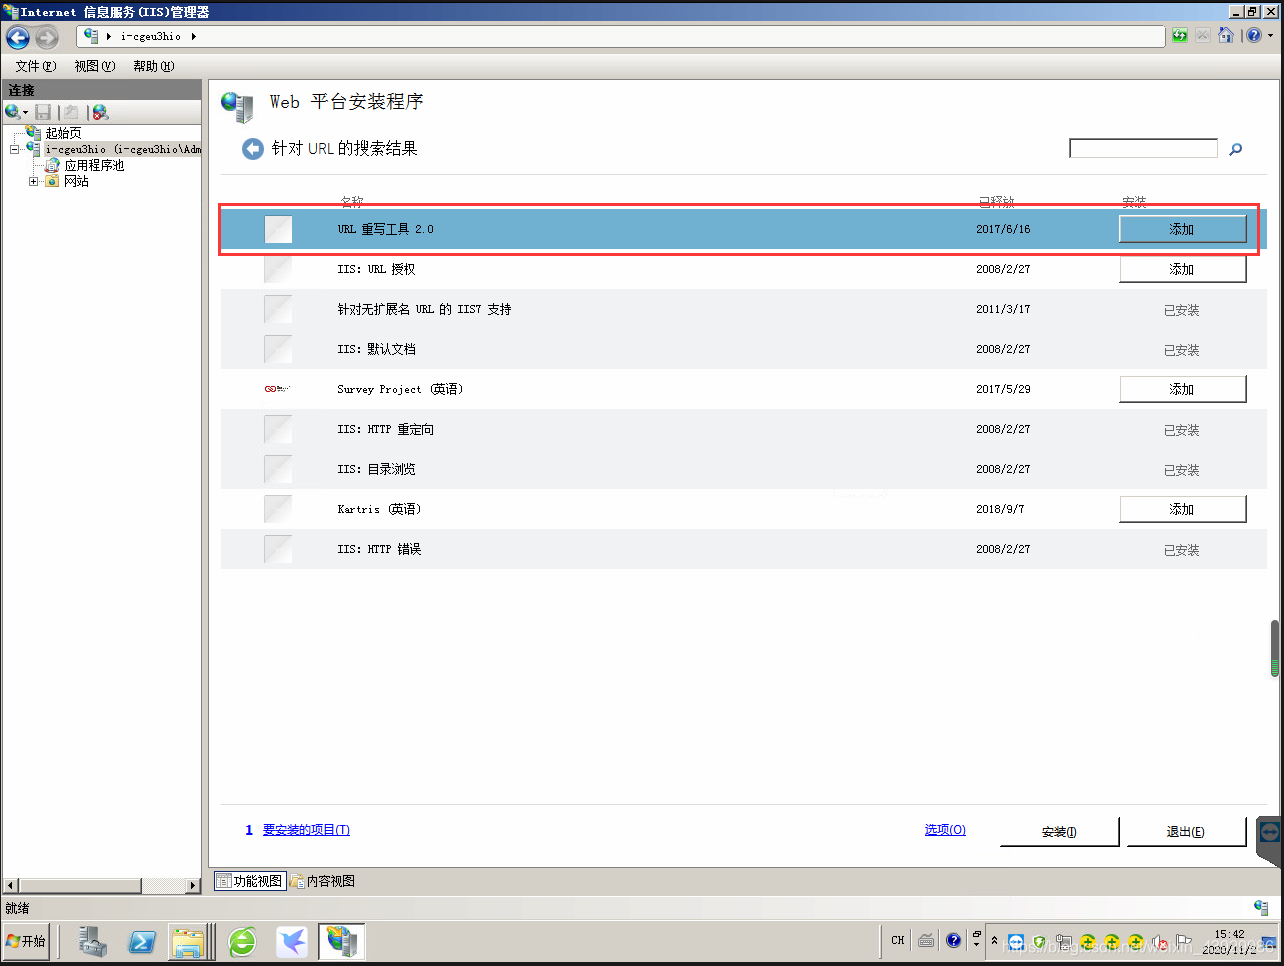1284x966 pixels.
Task: Click the TeamViewer tray icon
Action: [1015, 942]
